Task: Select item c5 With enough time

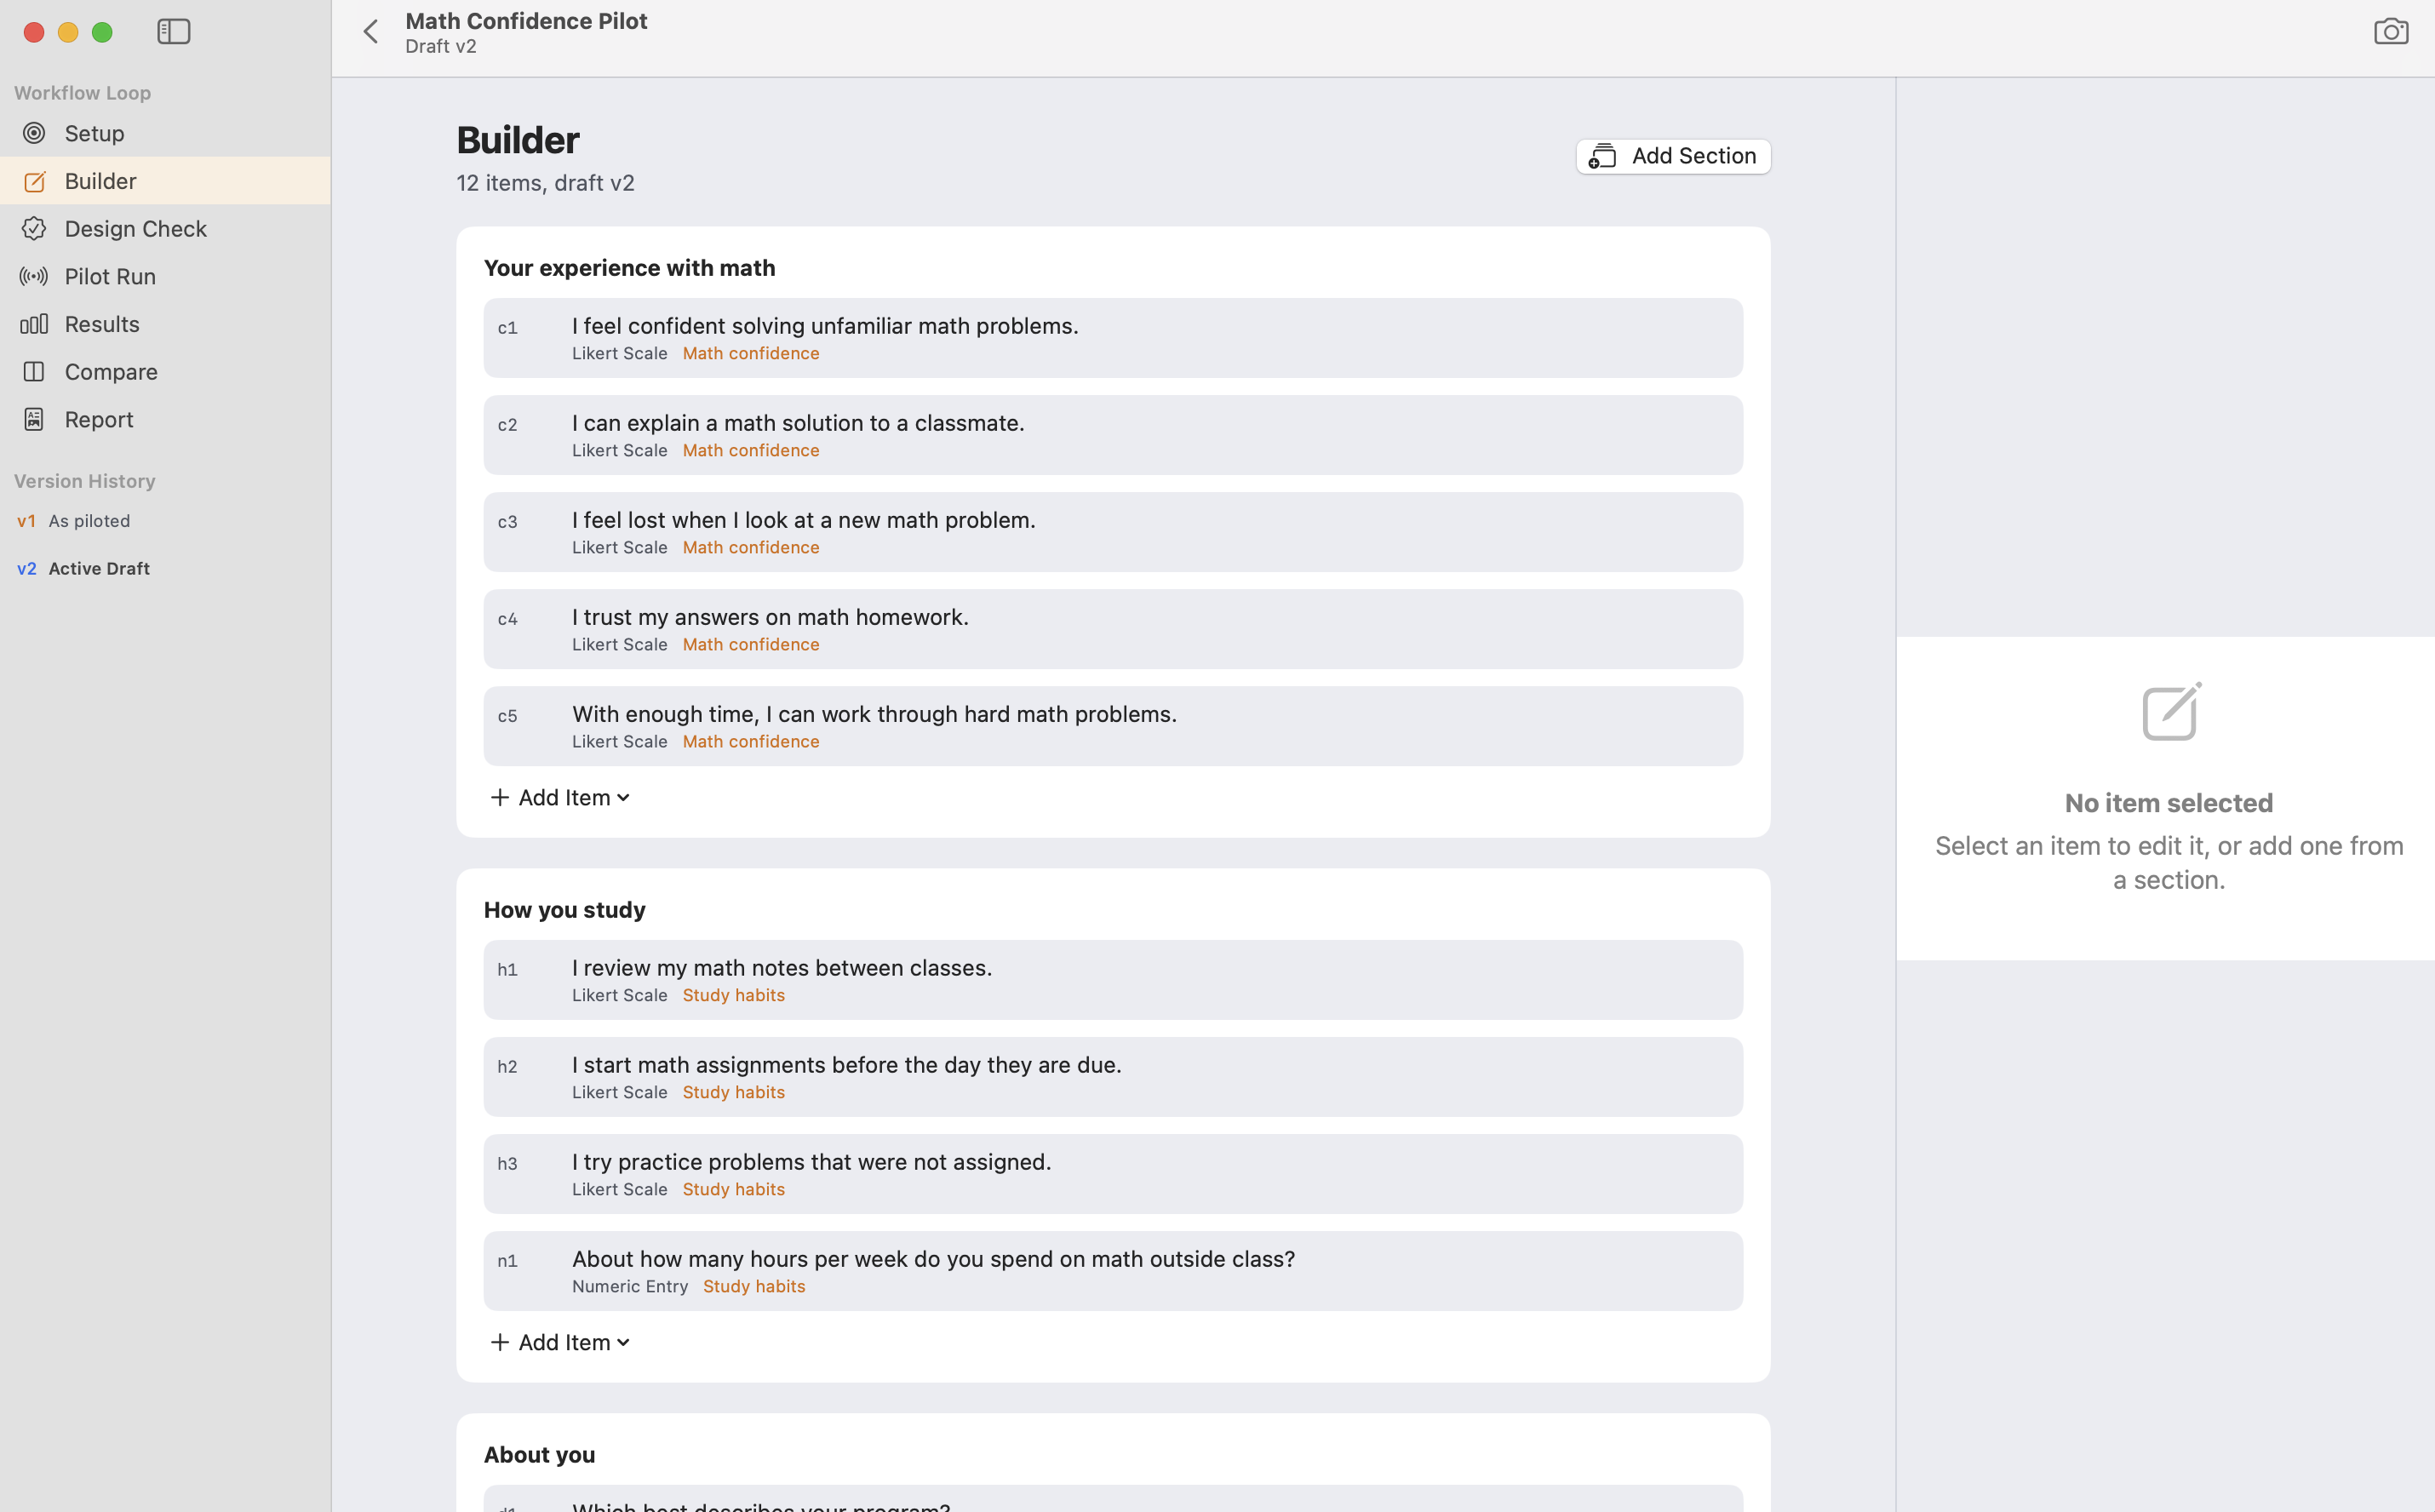Action: [1113, 726]
